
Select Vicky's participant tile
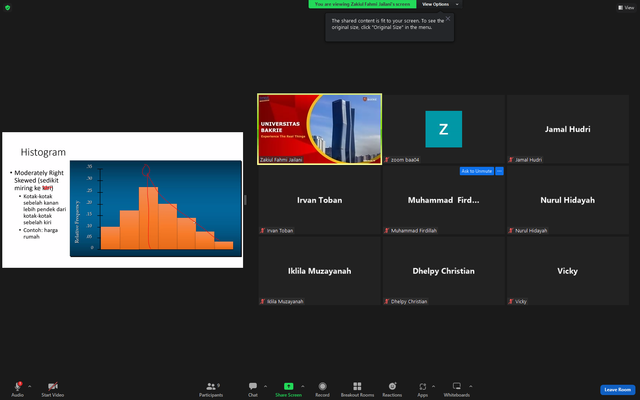(x=567, y=271)
